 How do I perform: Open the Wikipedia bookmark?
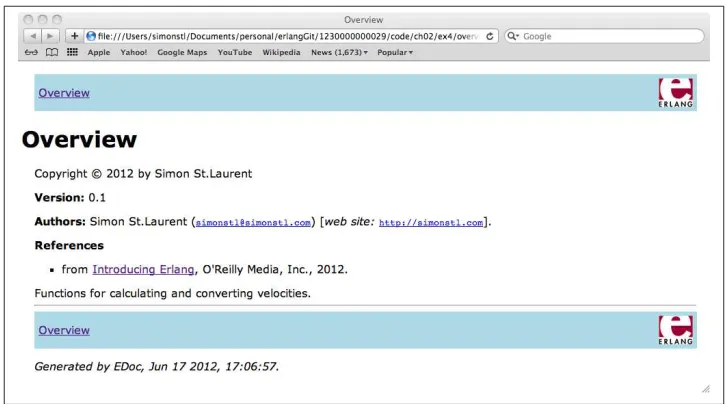(281, 52)
